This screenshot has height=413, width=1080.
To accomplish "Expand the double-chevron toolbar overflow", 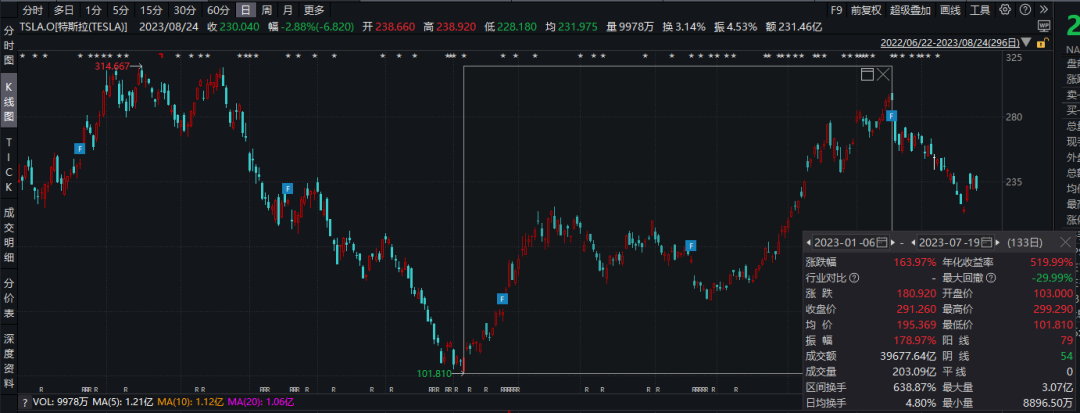I will click(x=1043, y=10).
